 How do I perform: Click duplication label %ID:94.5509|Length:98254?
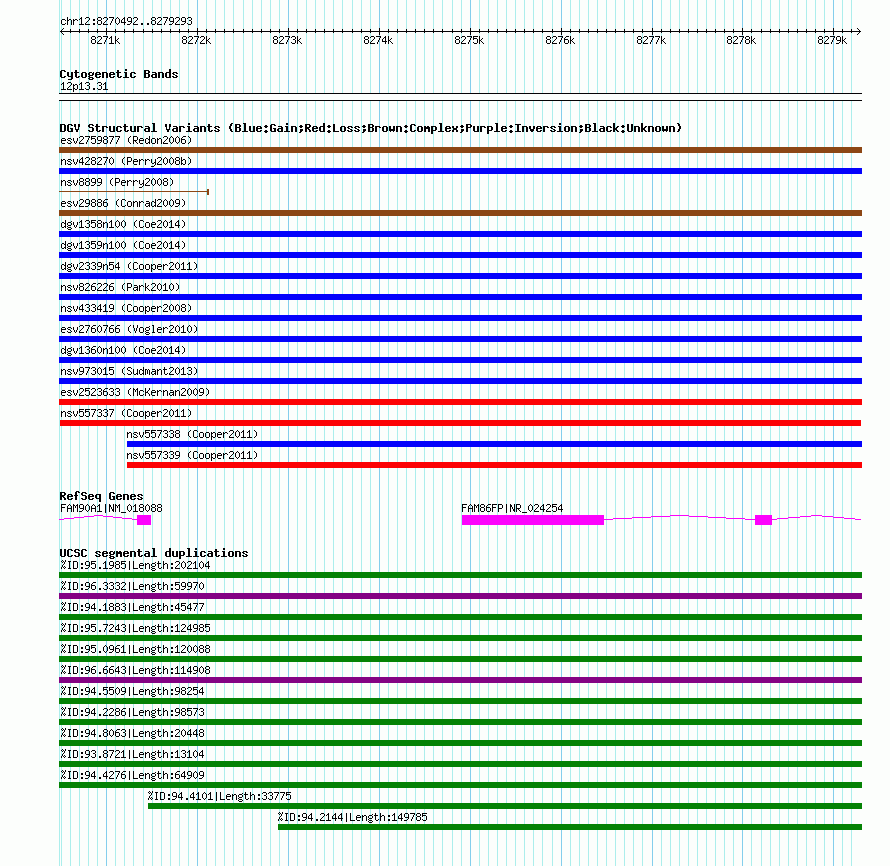coord(132,691)
